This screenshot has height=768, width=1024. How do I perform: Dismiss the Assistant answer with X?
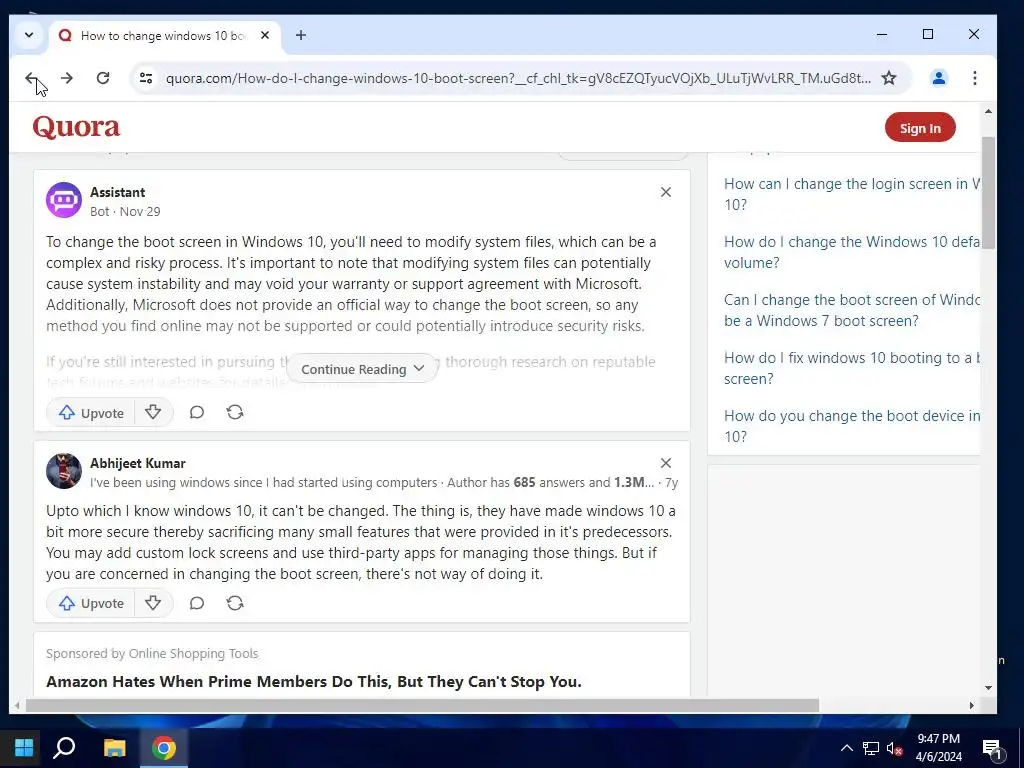tap(665, 192)
